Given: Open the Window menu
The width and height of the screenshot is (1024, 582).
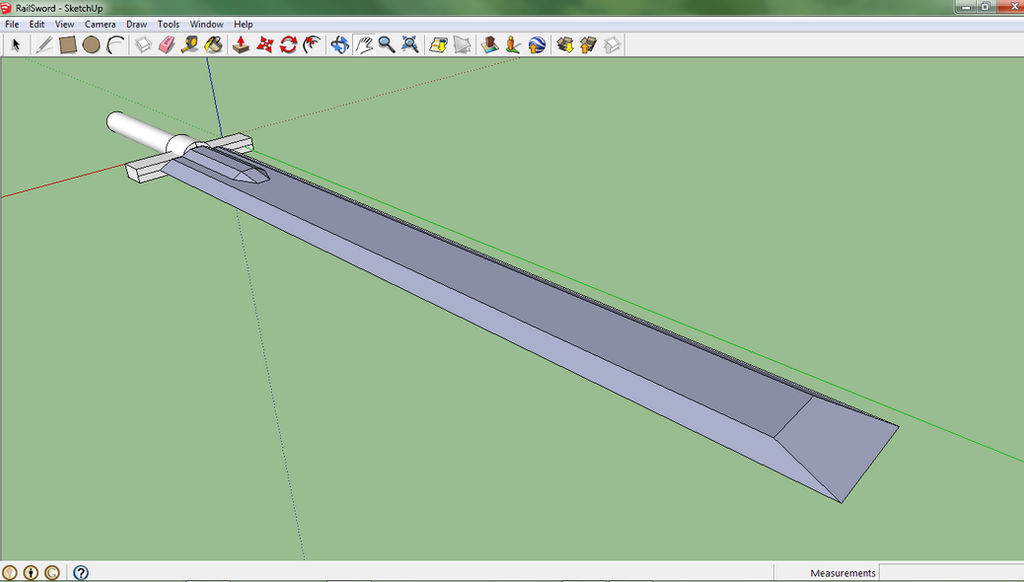Looking at the screenshot, I should point(206,24).
